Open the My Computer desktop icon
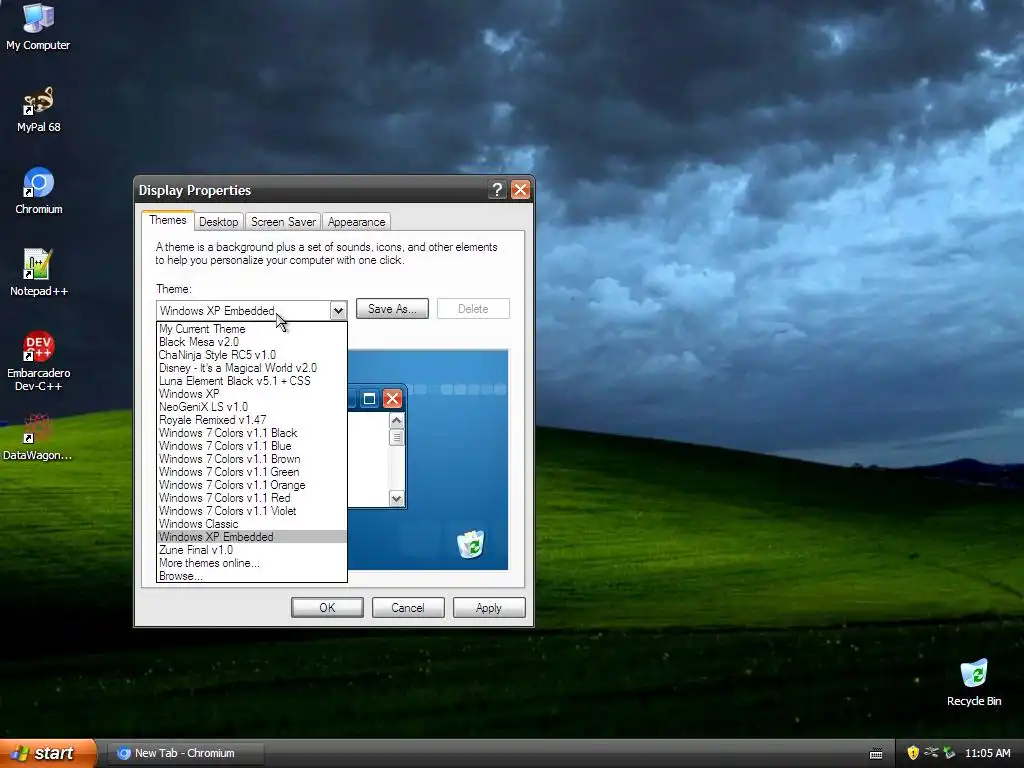This screenshot has height=768, width=1024. coord(38,27)
